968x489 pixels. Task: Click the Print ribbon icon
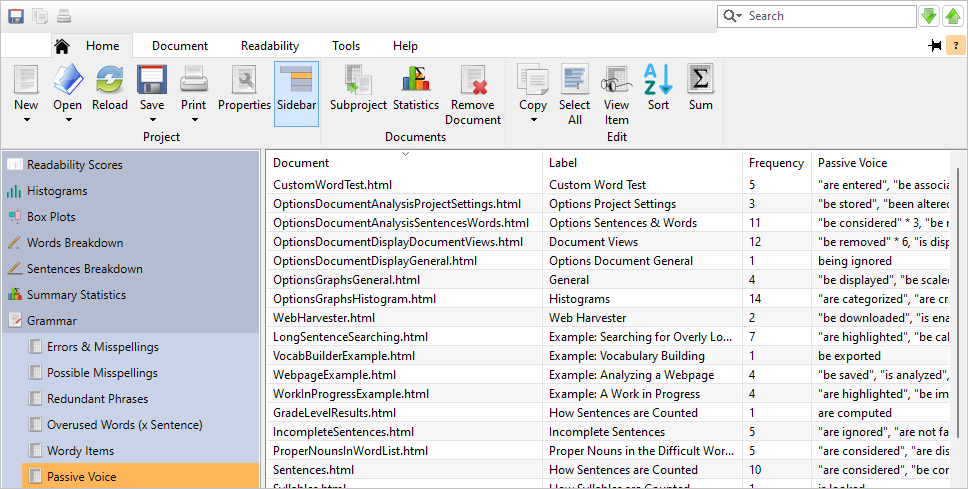[x=194, y=80]
